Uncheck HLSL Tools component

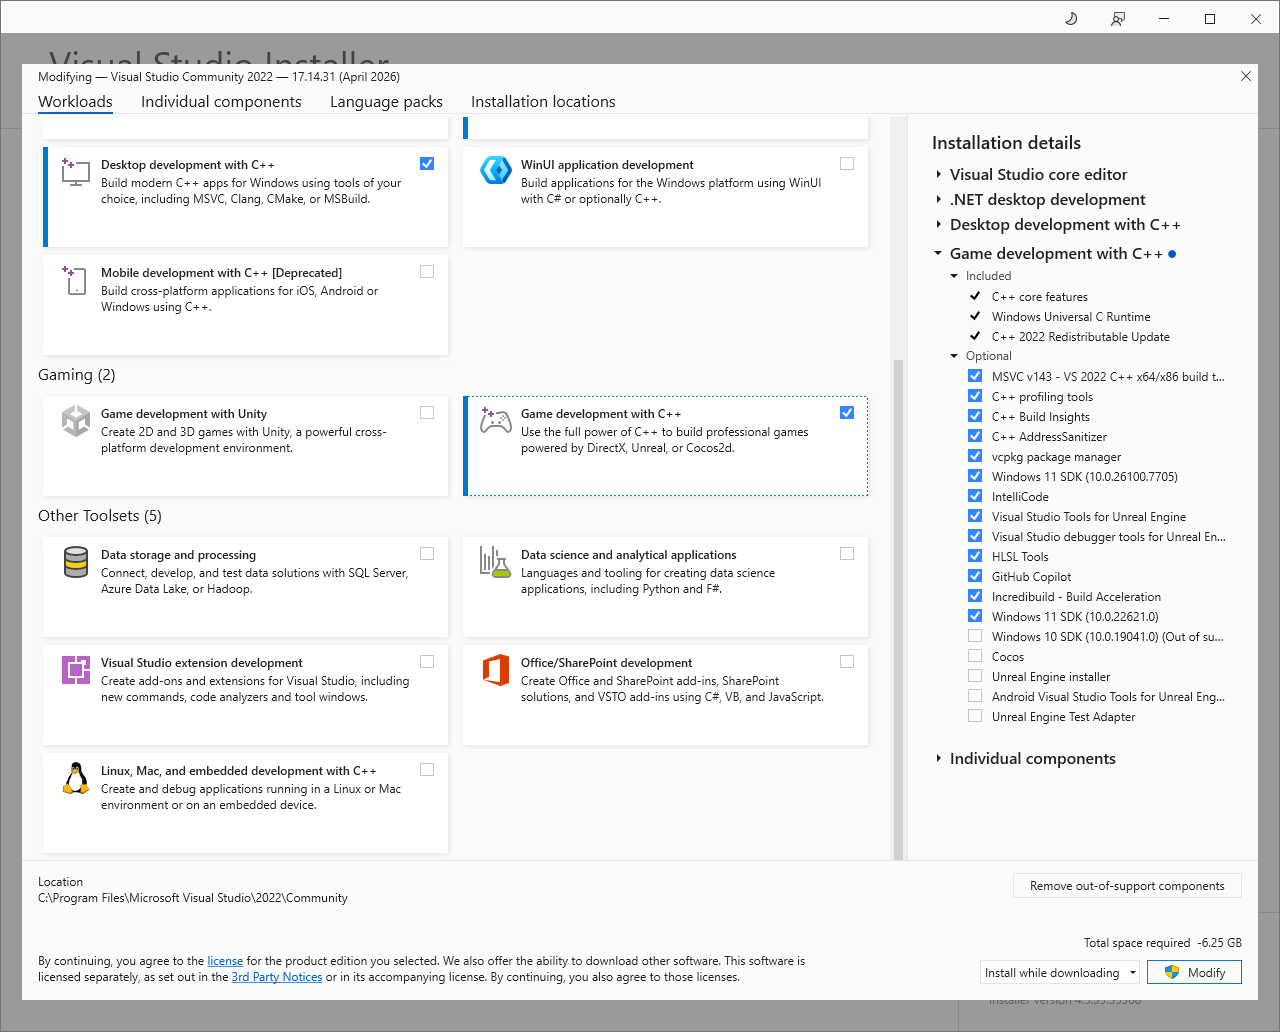click(x=975, y=556)
